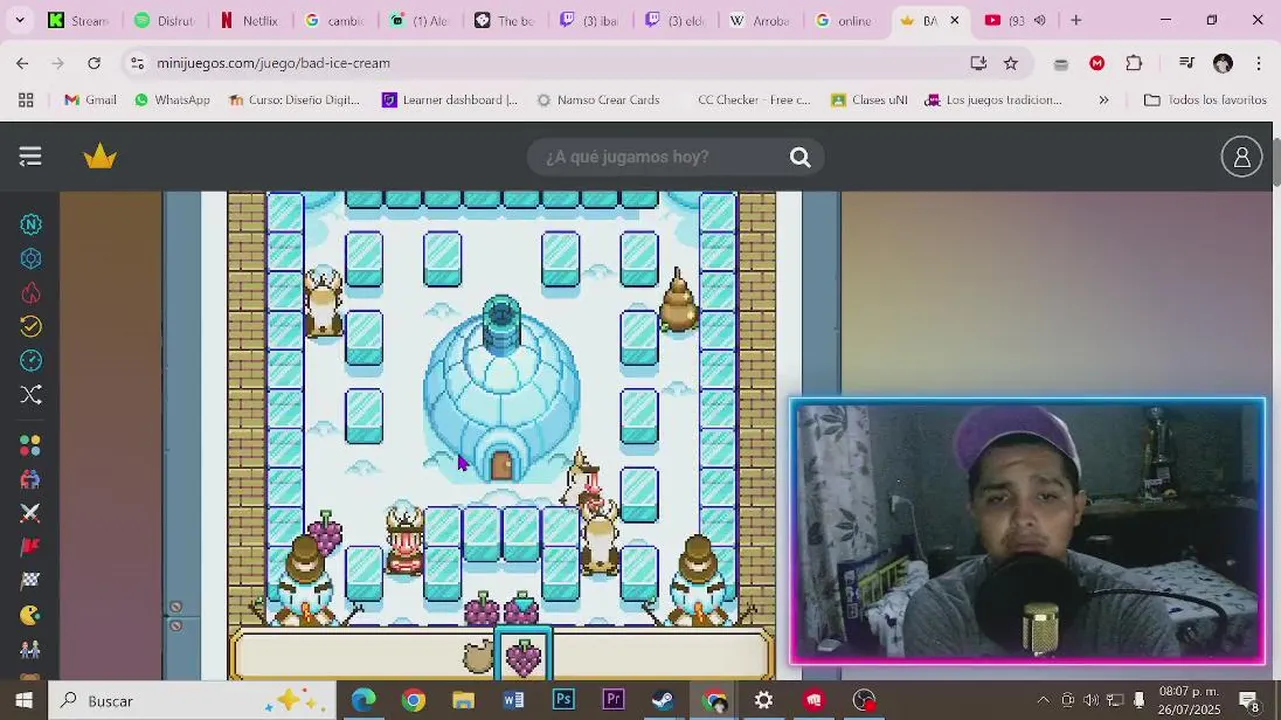Click the igloo door in the game

pos(502,465)
